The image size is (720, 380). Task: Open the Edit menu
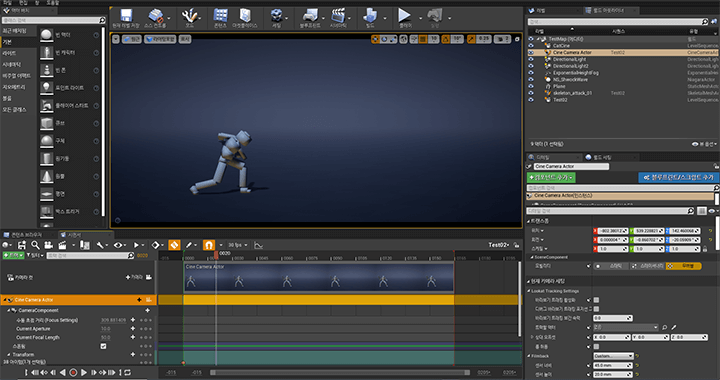pos(23,3)
